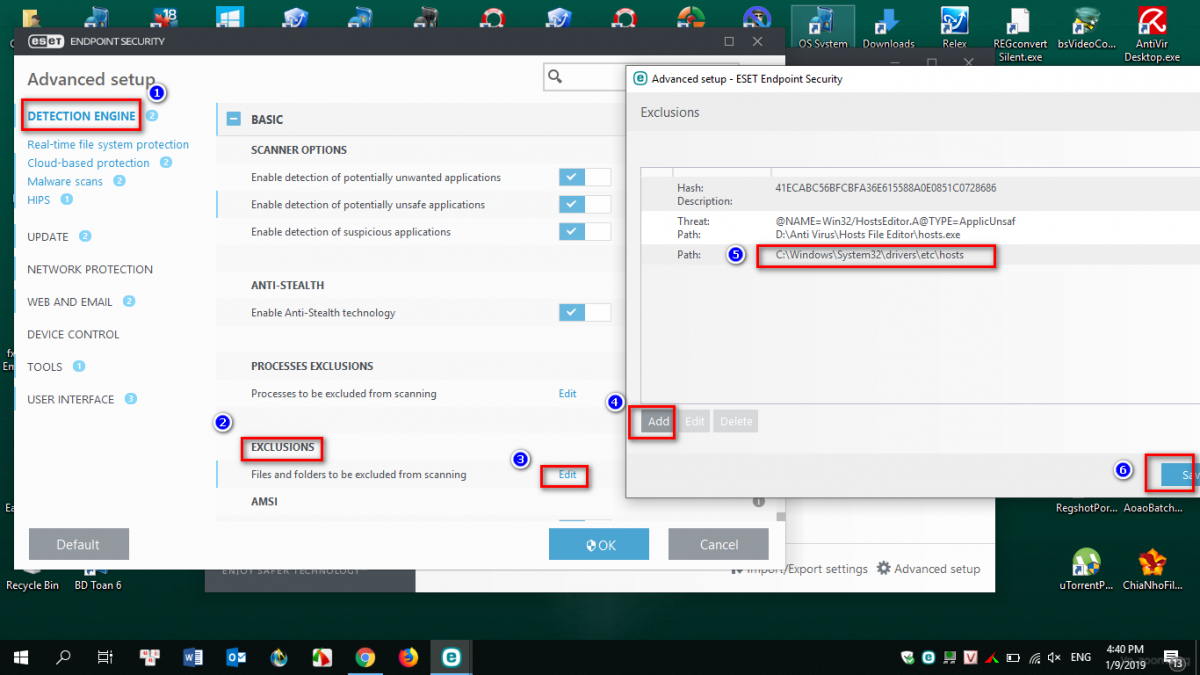The width and height of the screenshot is (1200, 675).
Task: Select the C:\Windows hosts path exclusion row
Action: pos(868,256)
